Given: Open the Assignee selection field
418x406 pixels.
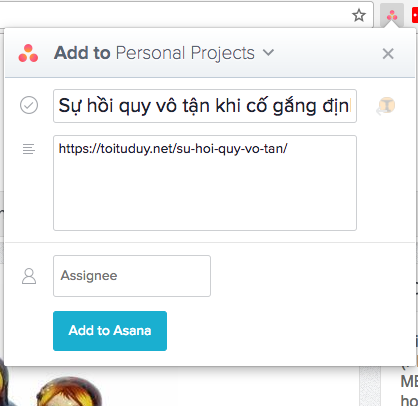Looking at the screenshot, I should click(132, 276).
